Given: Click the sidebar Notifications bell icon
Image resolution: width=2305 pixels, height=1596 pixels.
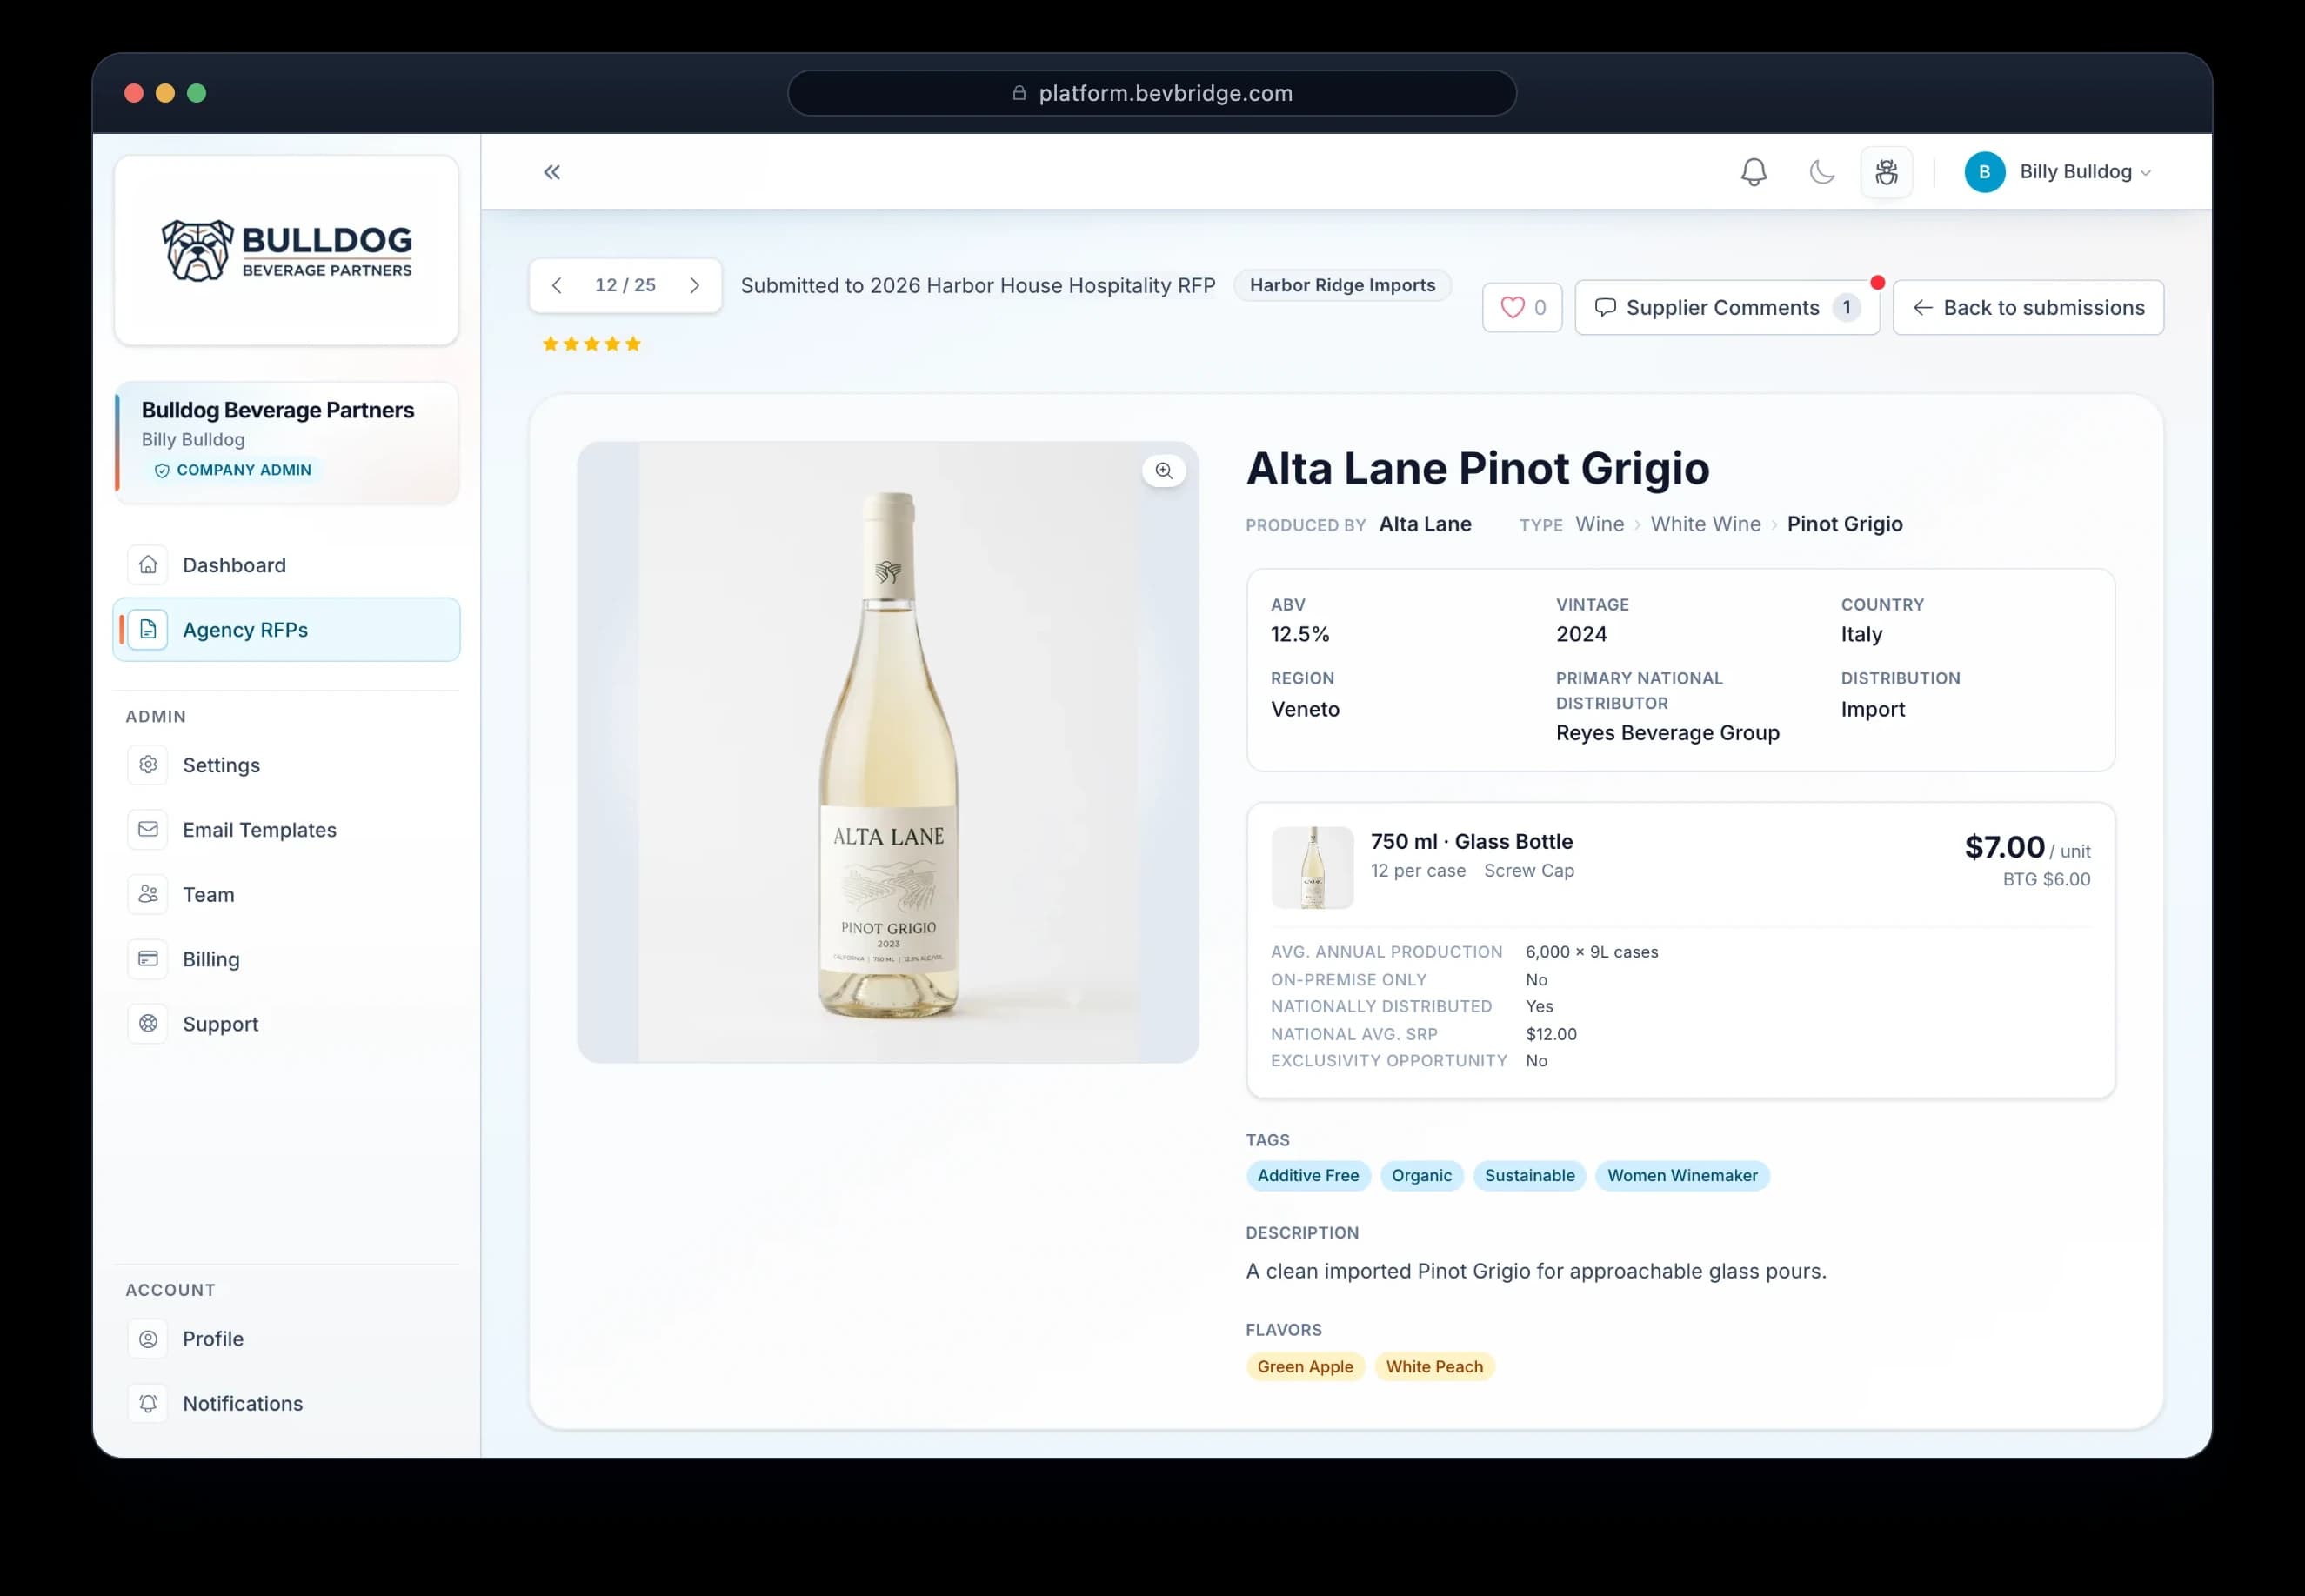Looking at the screenshot, I should click(148, 1404).
